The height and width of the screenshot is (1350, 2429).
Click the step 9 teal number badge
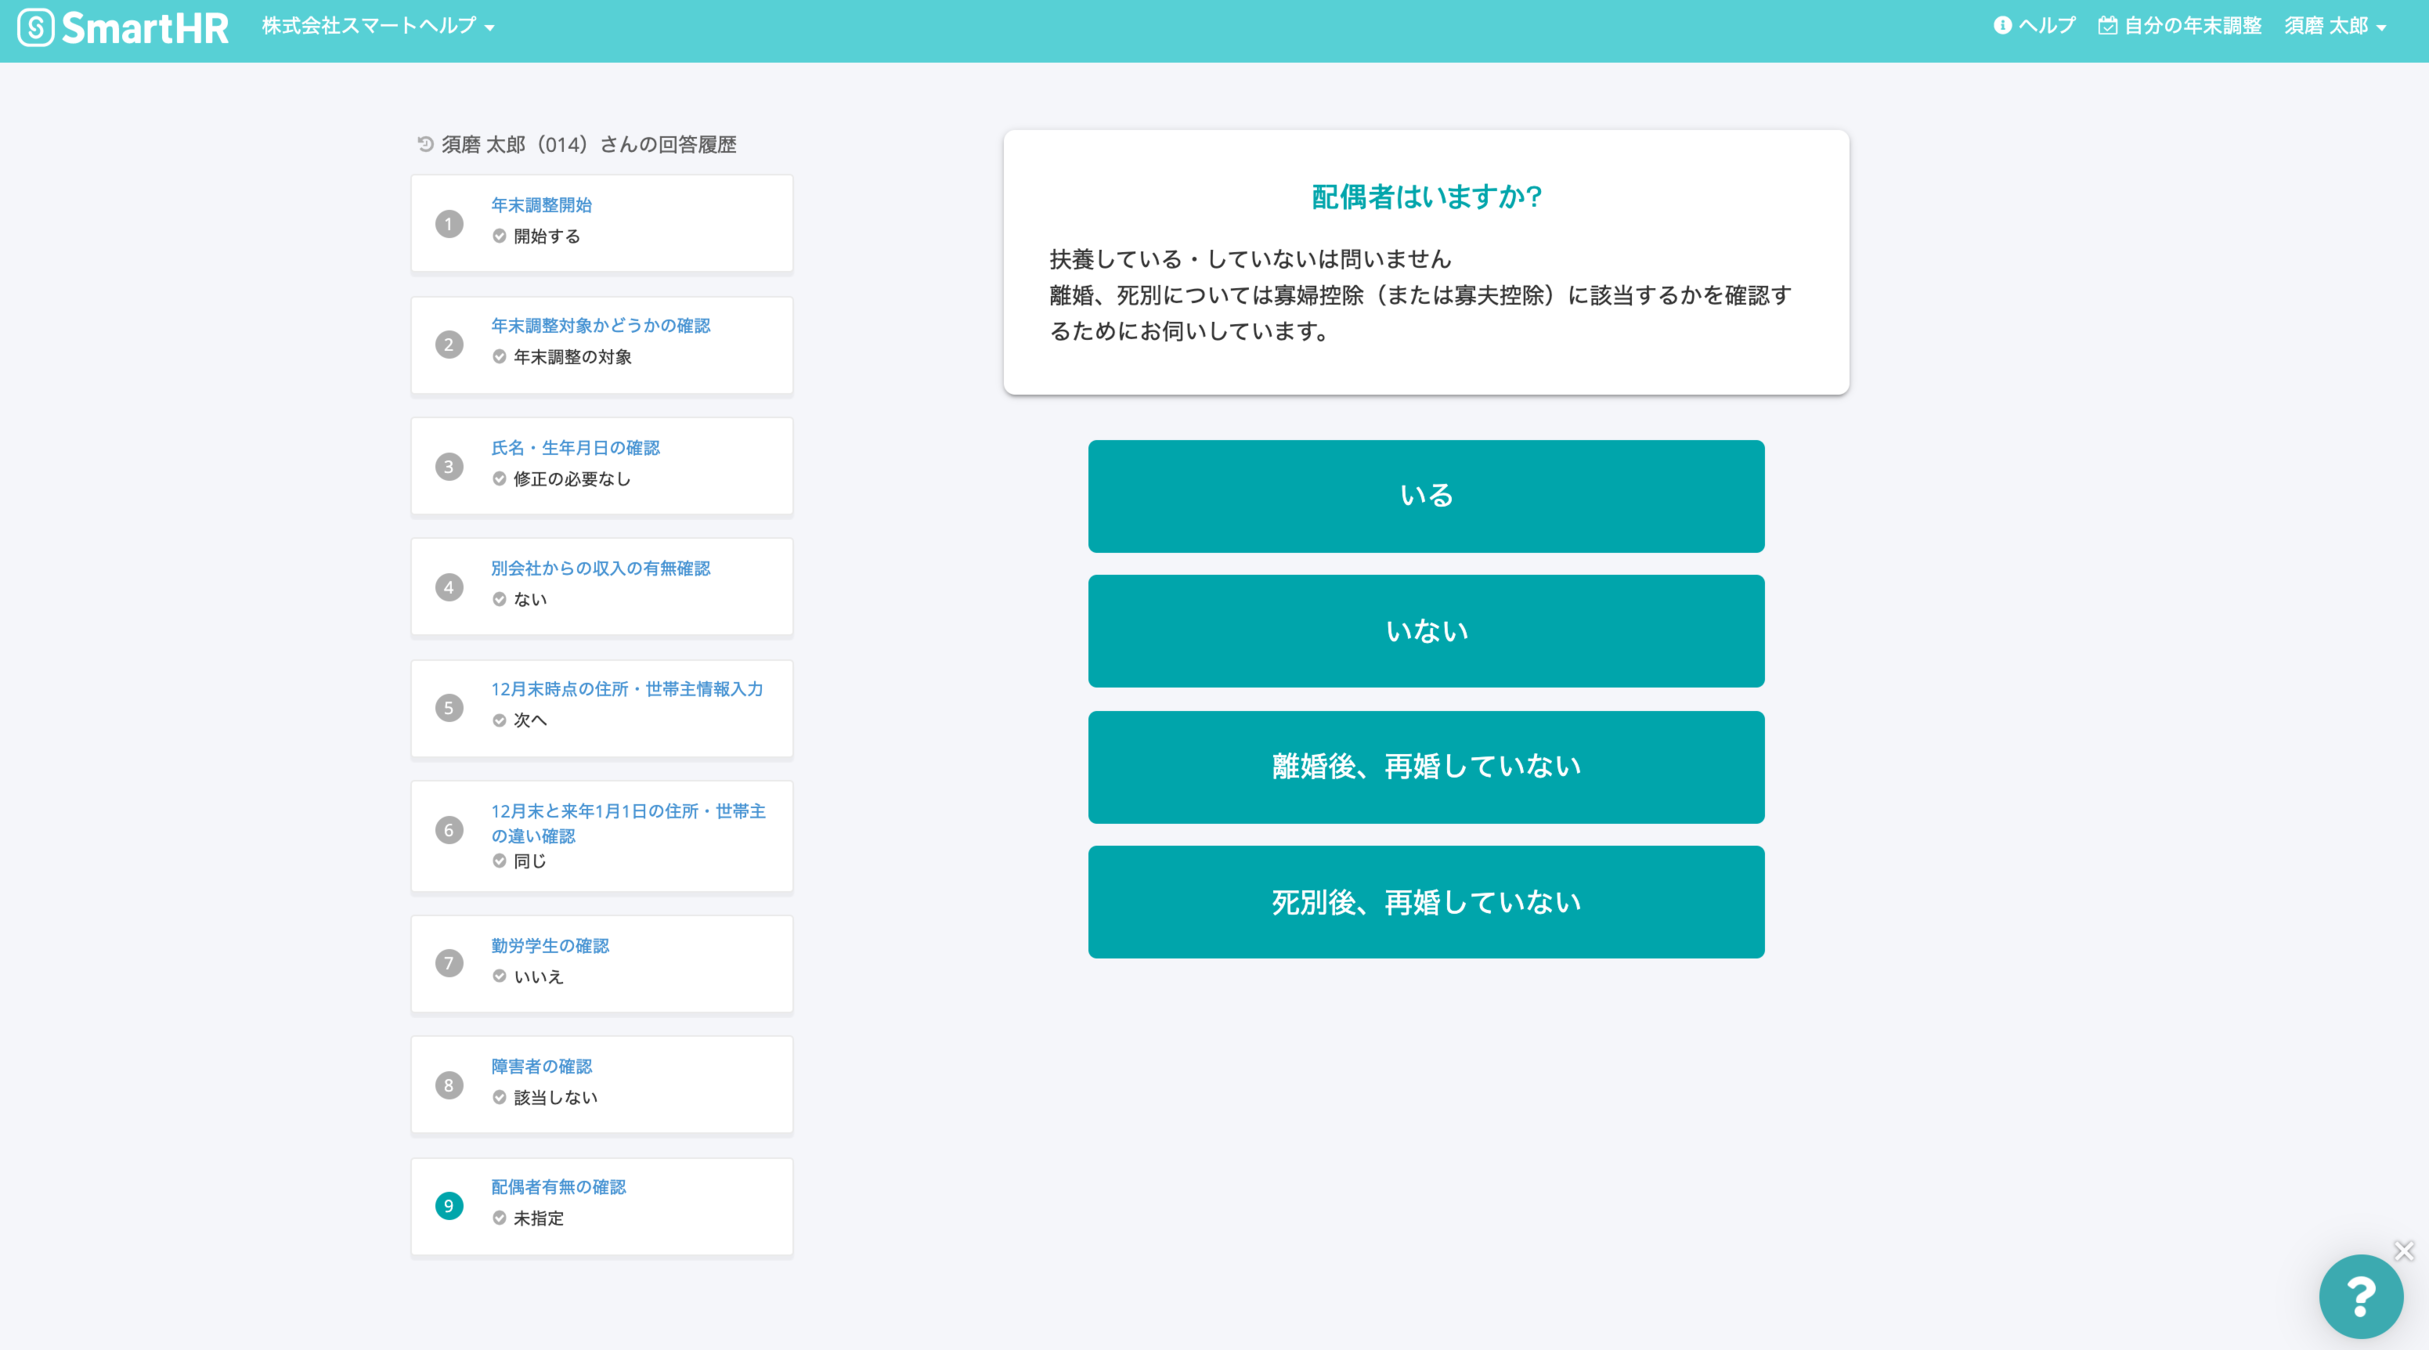click(449, 1206)
